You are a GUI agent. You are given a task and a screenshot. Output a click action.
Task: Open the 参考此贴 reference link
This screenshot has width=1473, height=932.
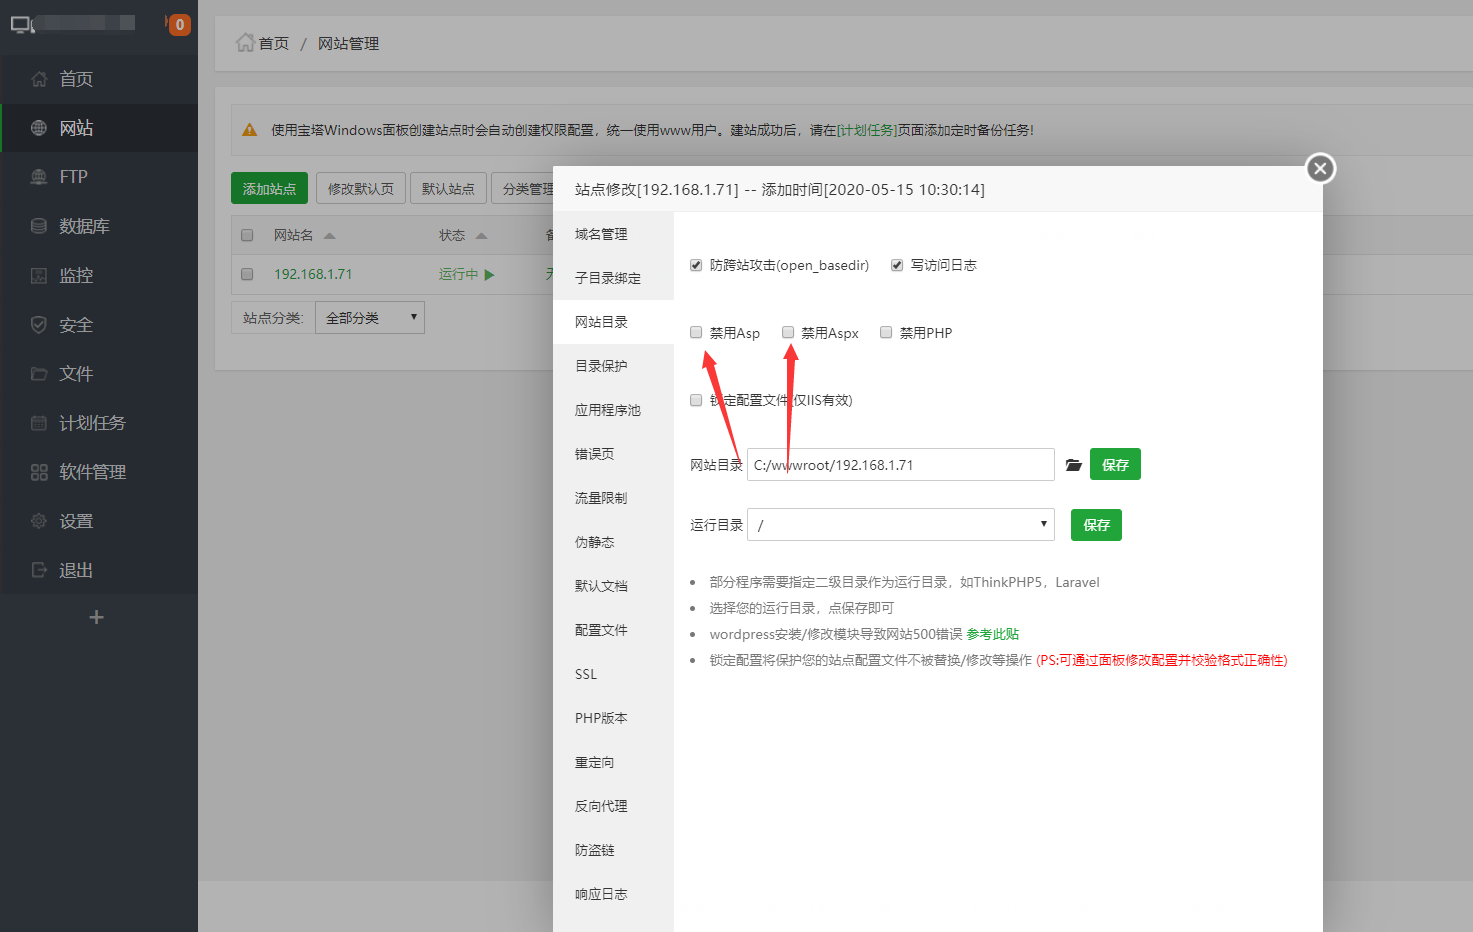pos(992,634)
